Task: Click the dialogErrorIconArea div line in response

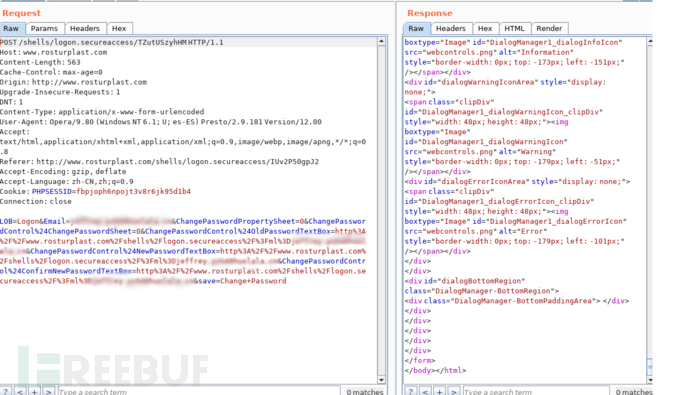Action: pos(518,182)
